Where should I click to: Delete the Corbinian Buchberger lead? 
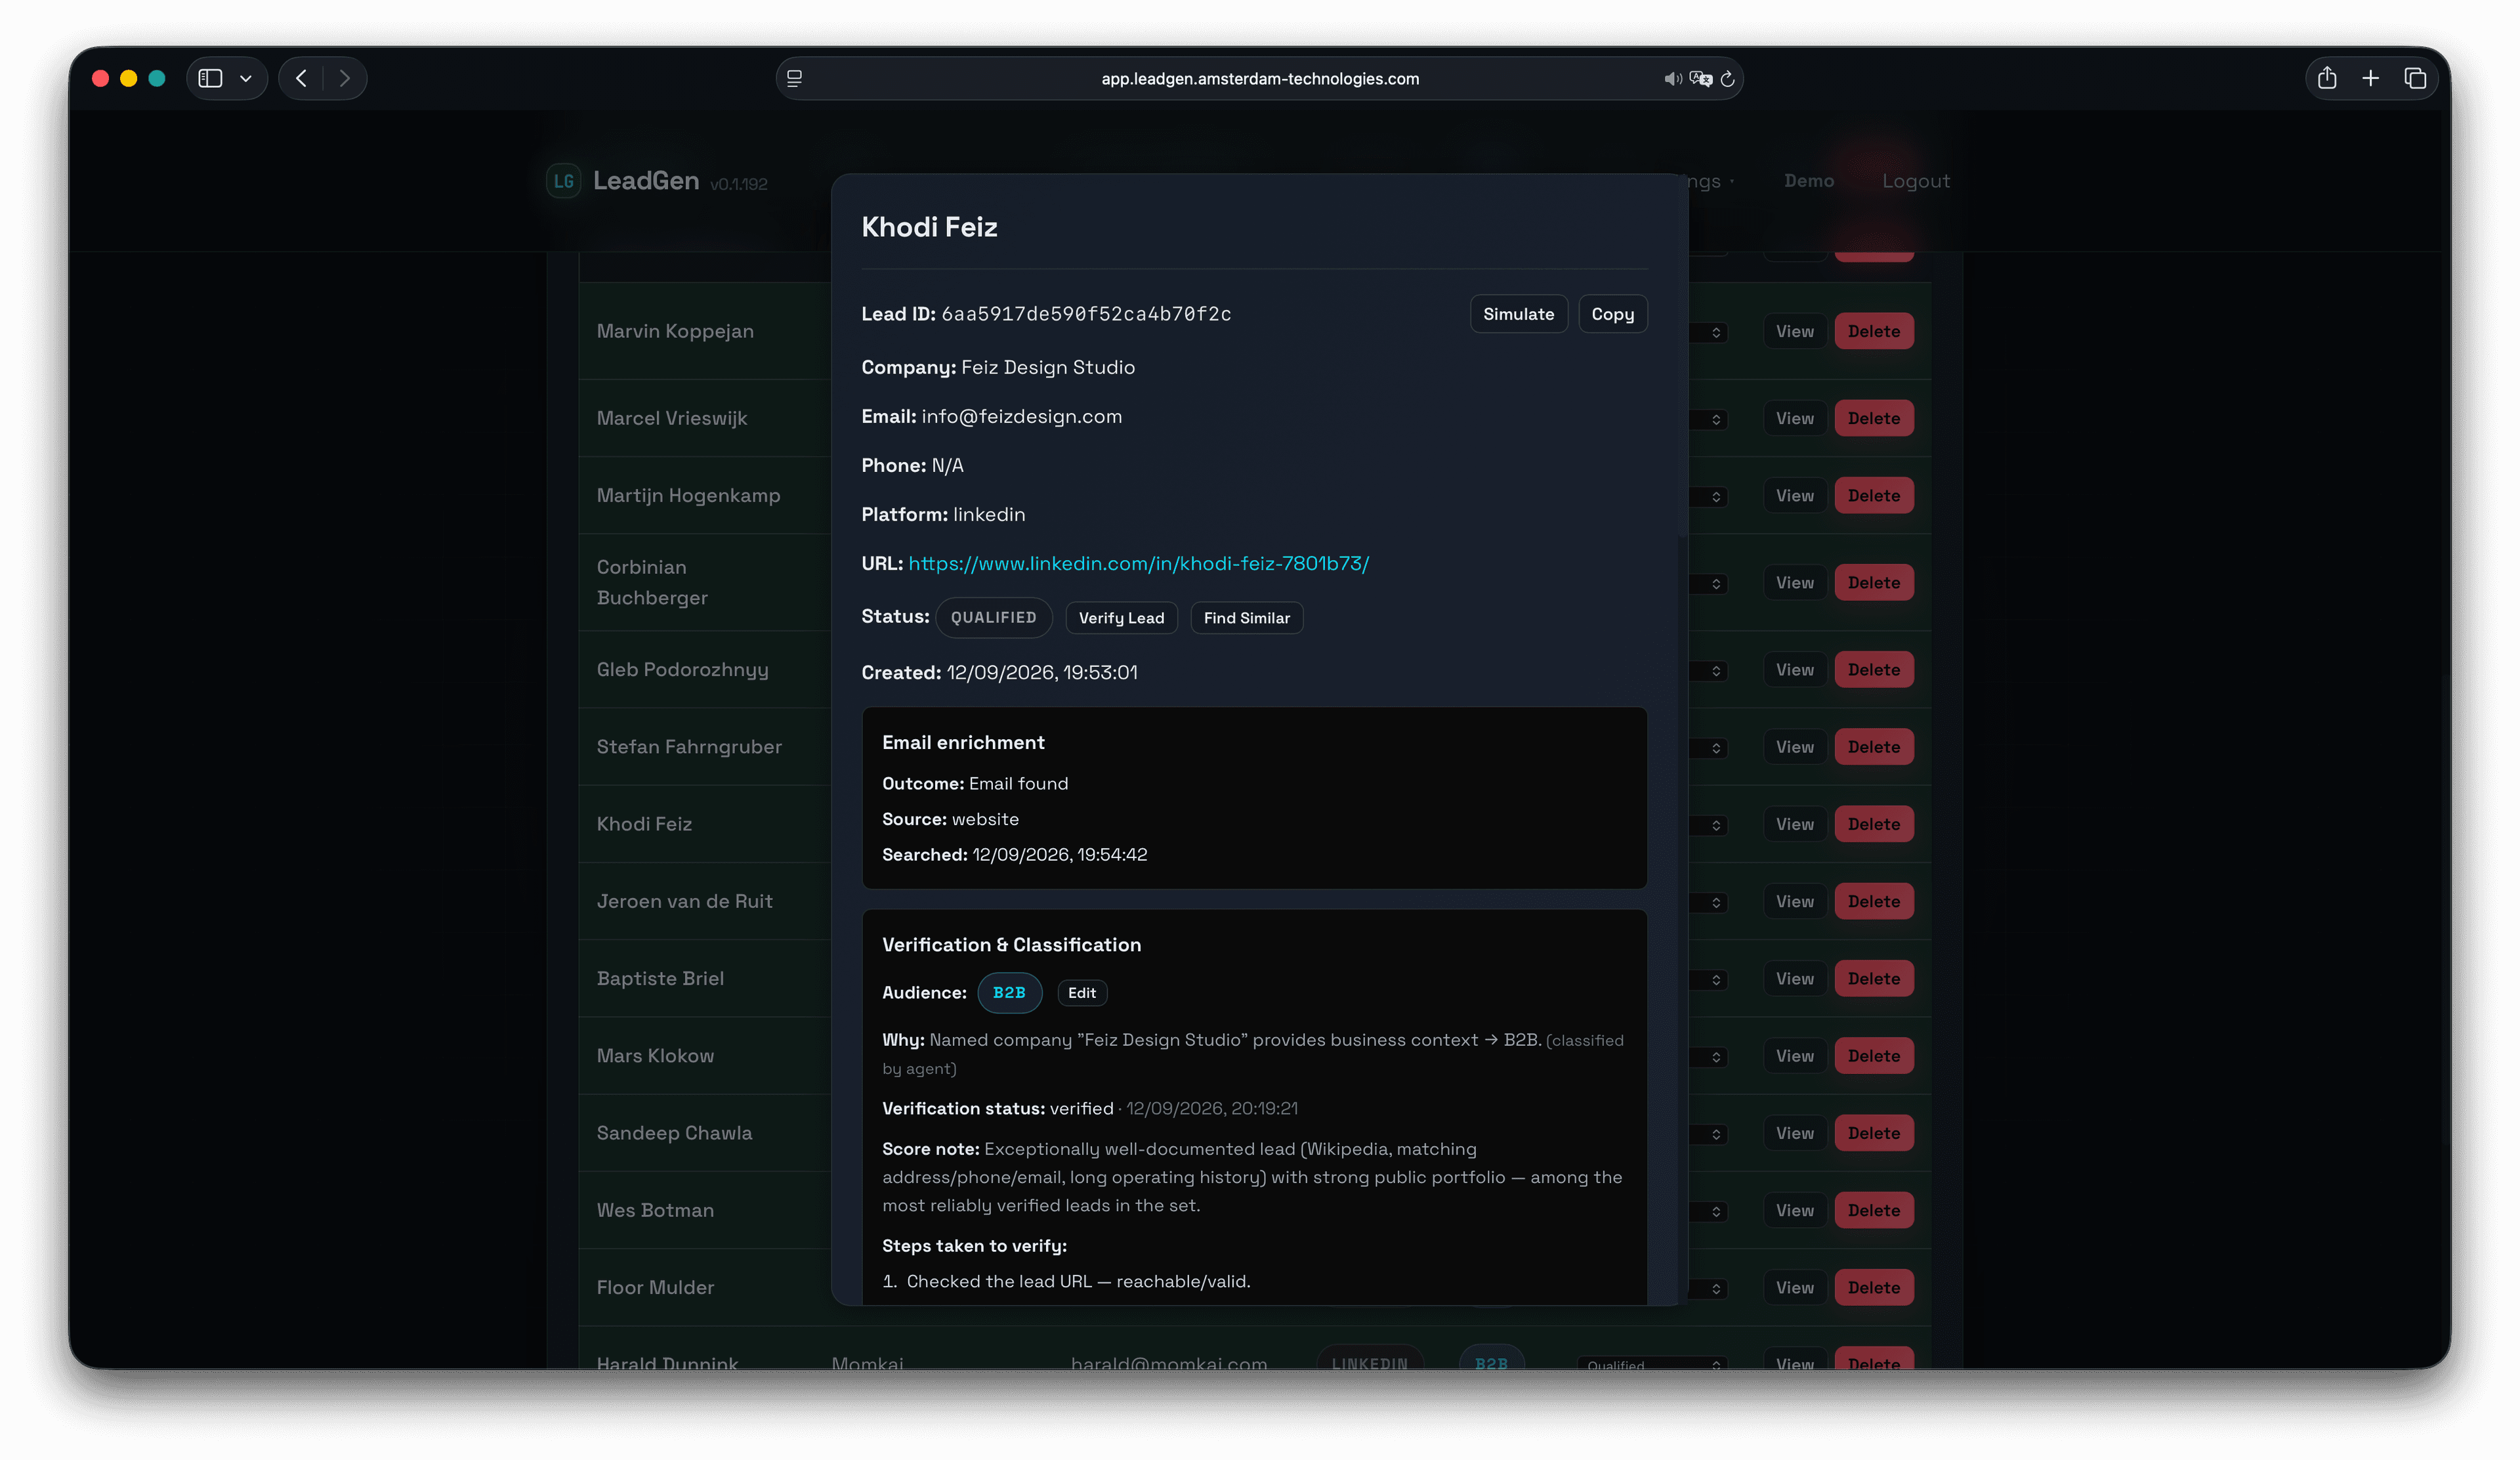1873,582
